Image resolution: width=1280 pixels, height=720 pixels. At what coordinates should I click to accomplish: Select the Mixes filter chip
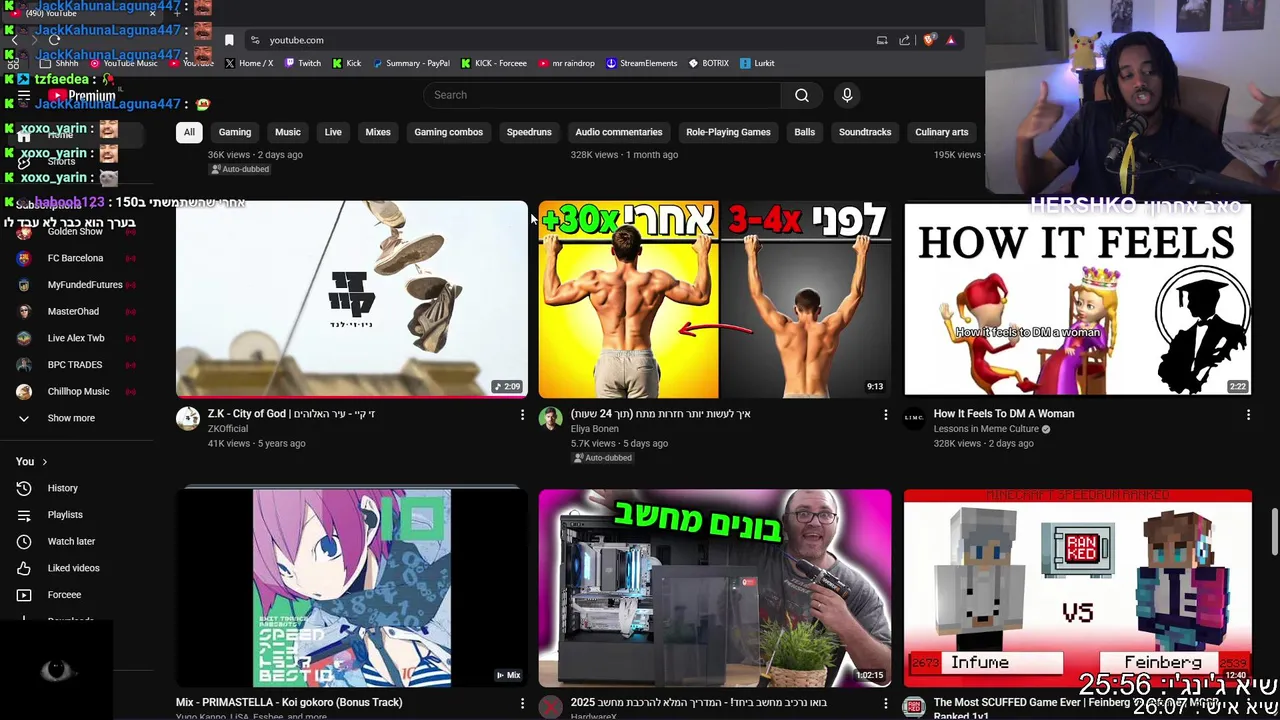378,132
